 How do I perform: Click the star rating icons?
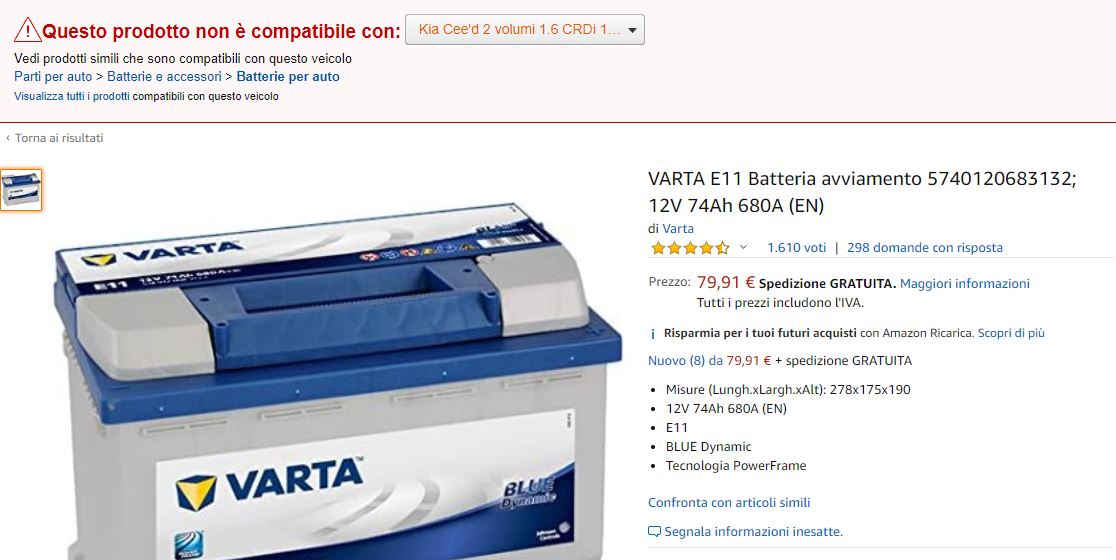click(690, 248)
